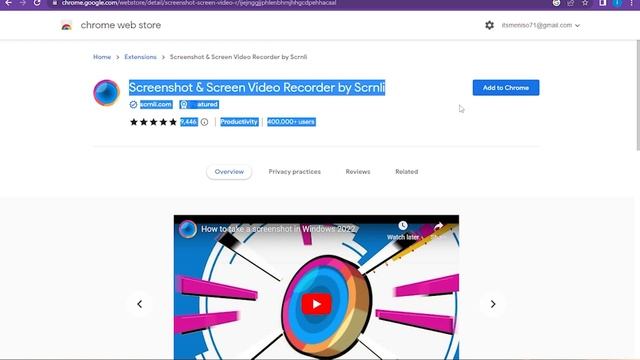Select the Overview tab
640x360 pixels.
229,172
